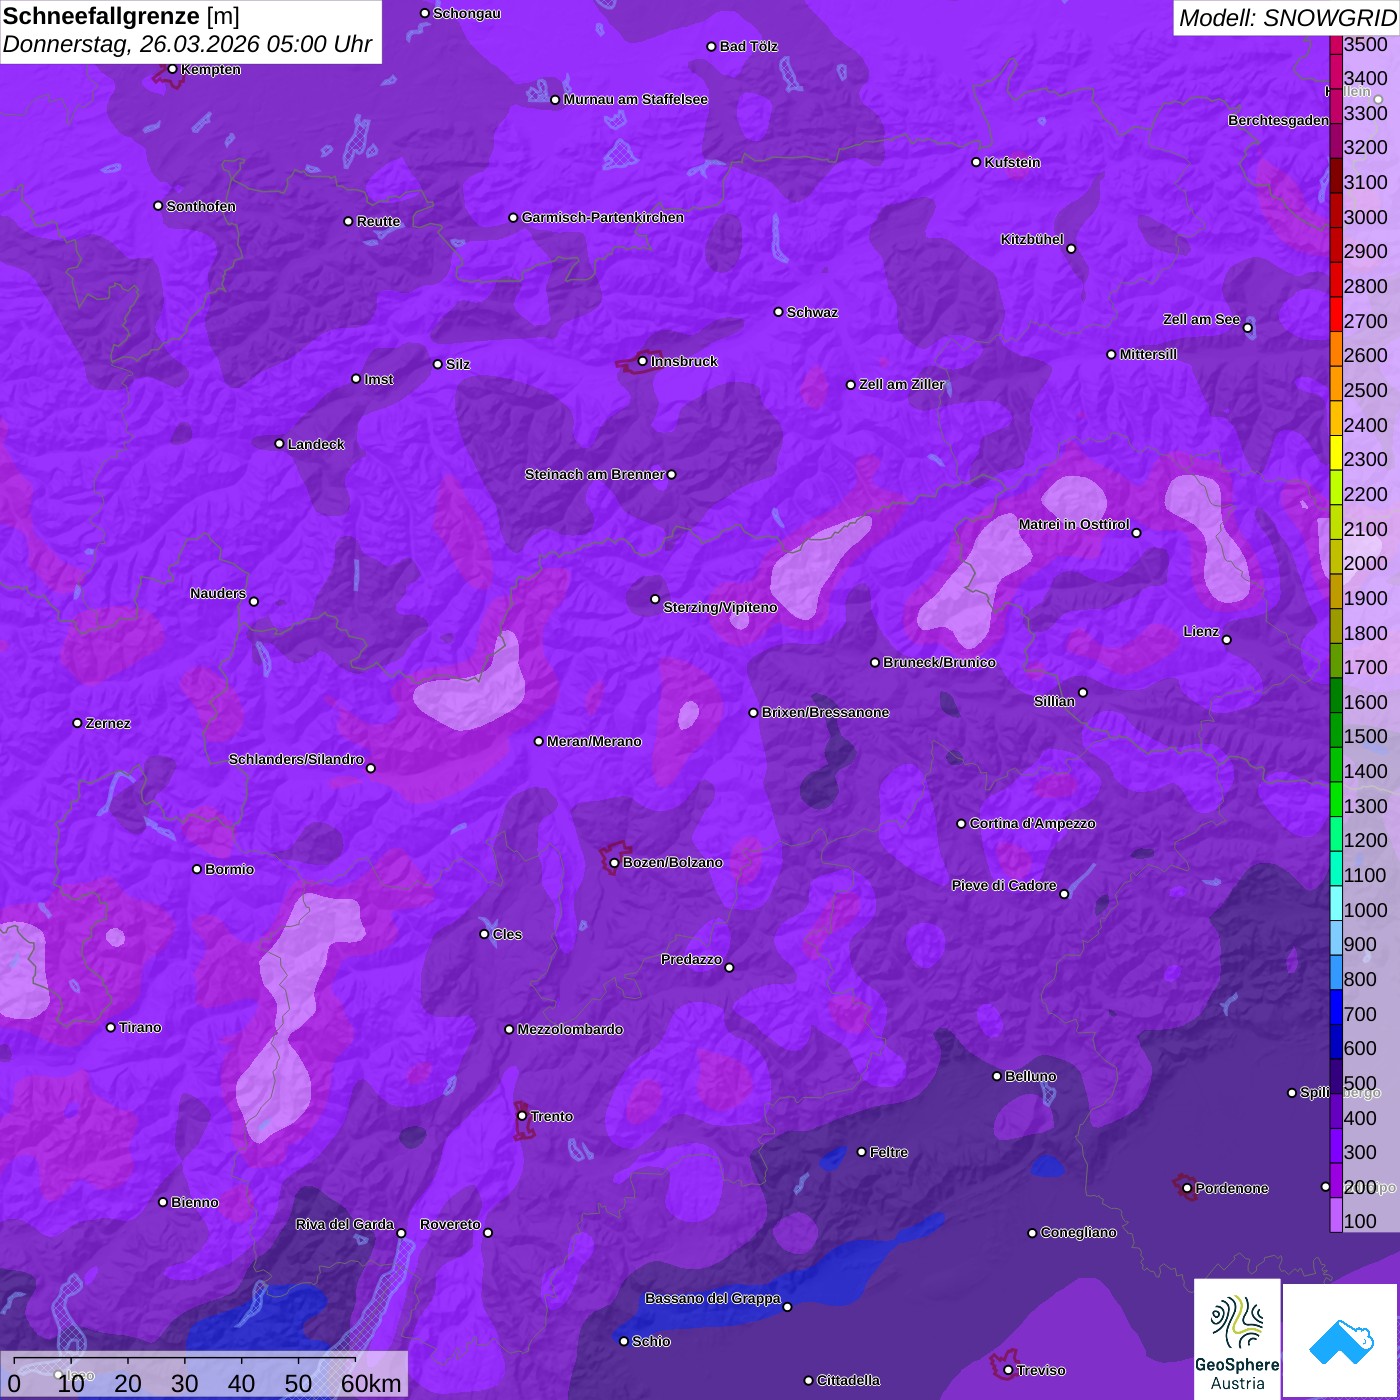Click the blue mountain cloud logo
This screenshot has width=1400, height=1400.
[x=1340, y=1342]
